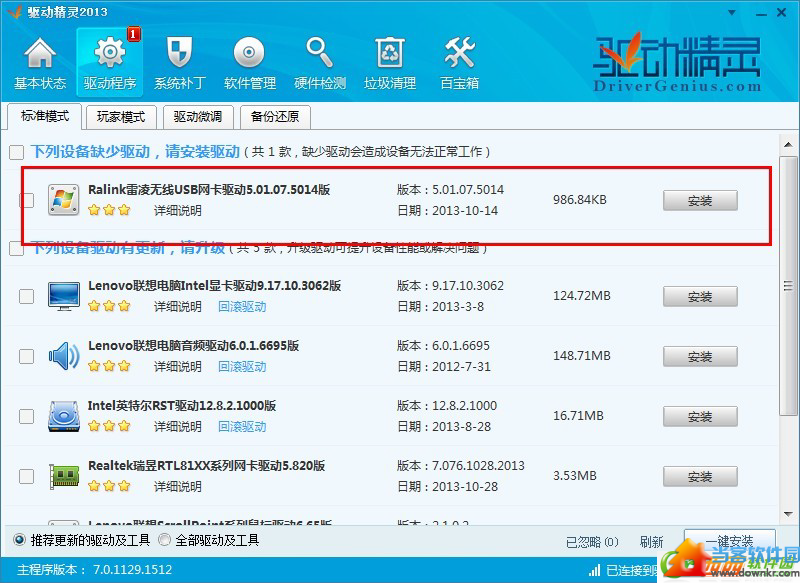Install the Realtek RTL81XX network driver
The image size is (800, 583).
700,476
